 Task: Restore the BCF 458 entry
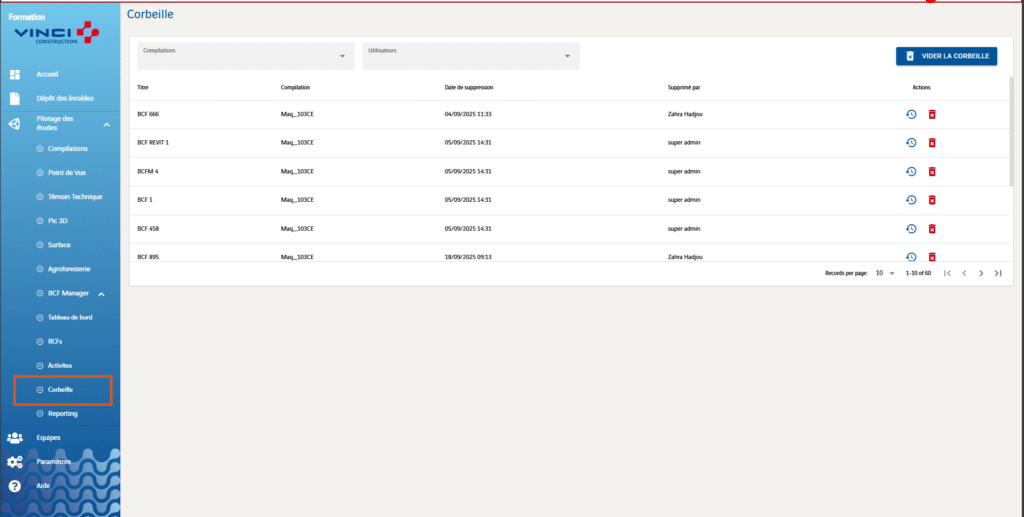point(911,228)
